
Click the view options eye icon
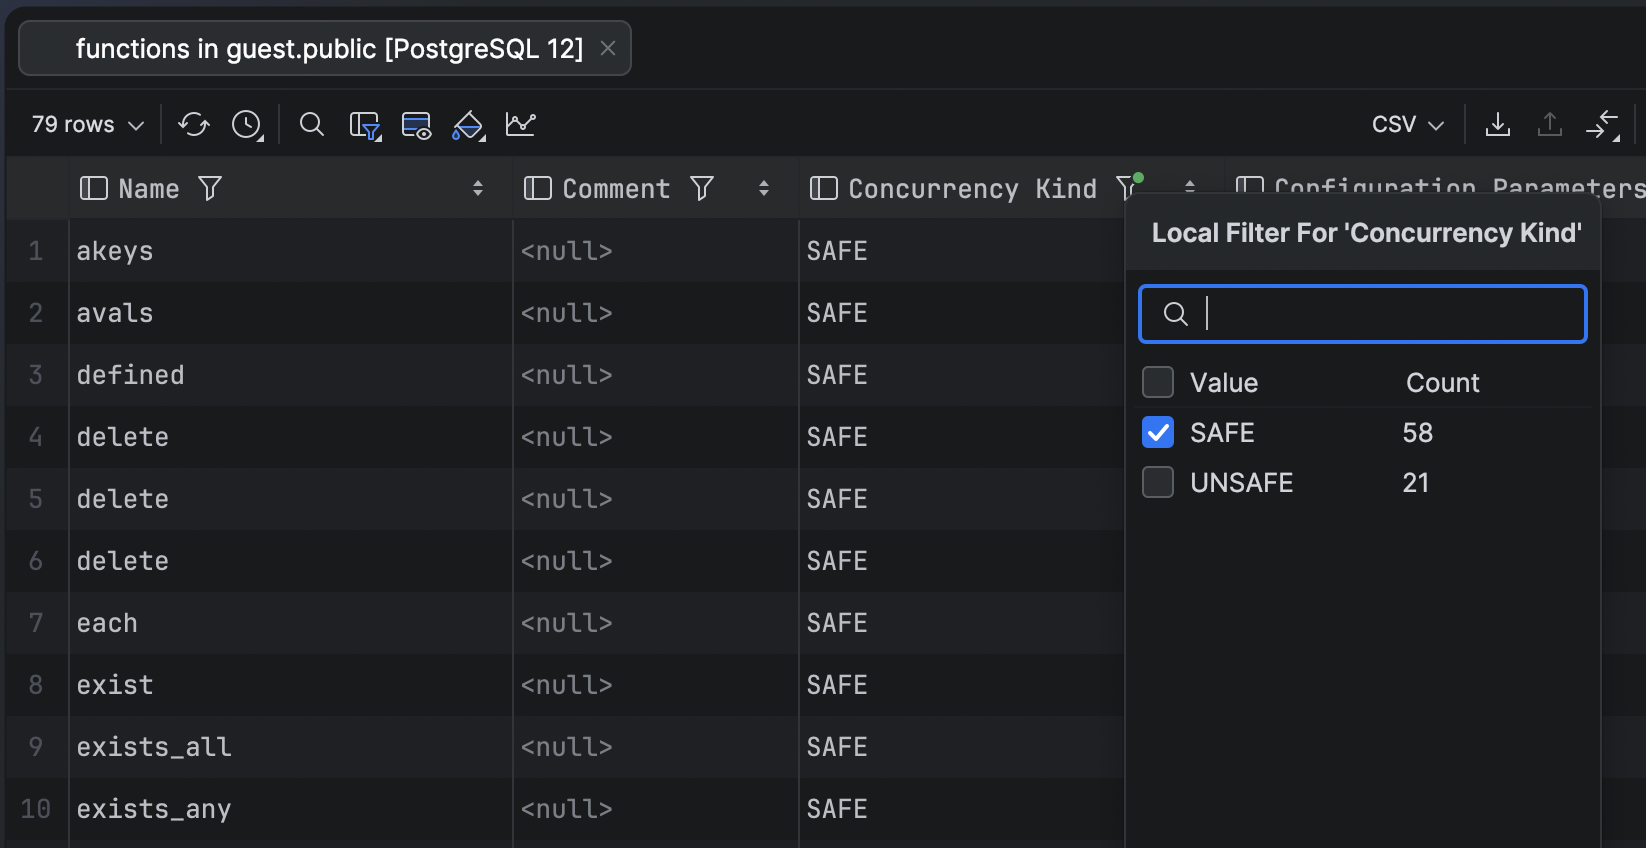click(x=416, y=125)
